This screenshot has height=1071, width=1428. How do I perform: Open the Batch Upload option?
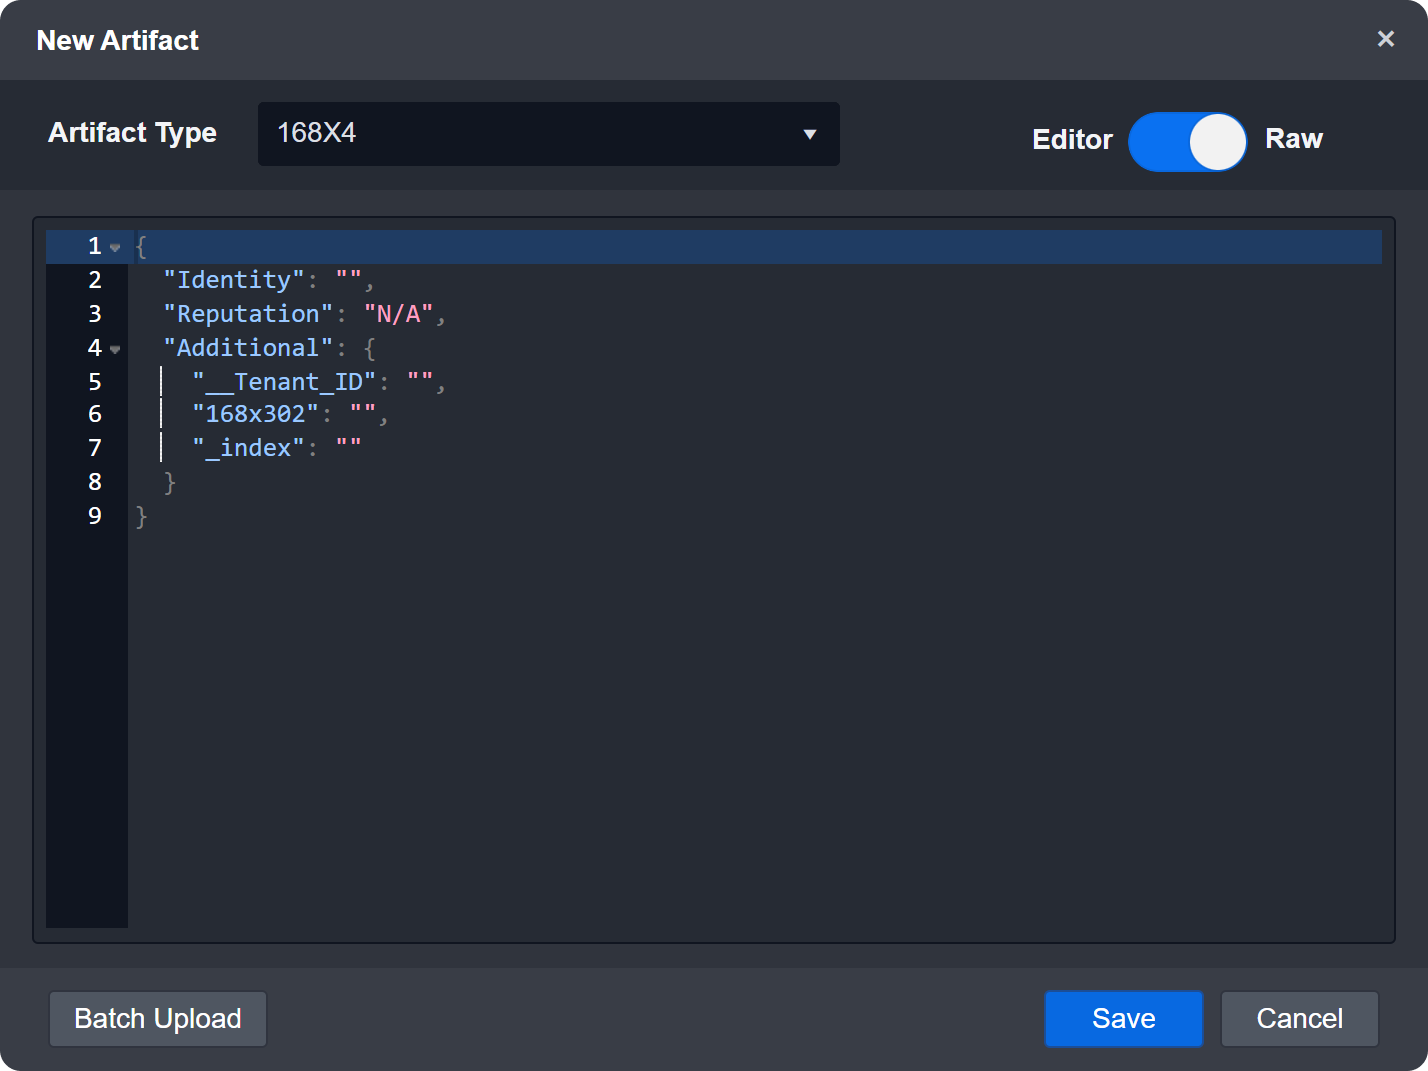point(157,1018)
